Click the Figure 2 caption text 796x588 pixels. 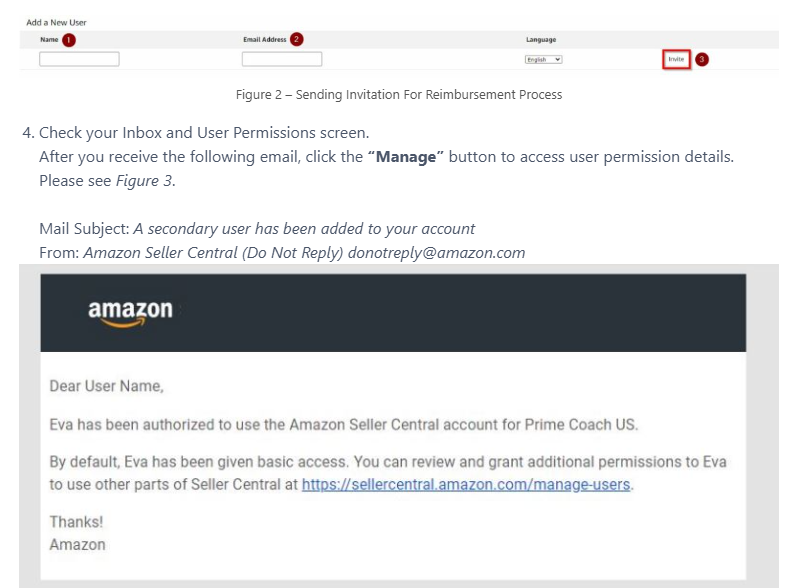coord(398,95)
